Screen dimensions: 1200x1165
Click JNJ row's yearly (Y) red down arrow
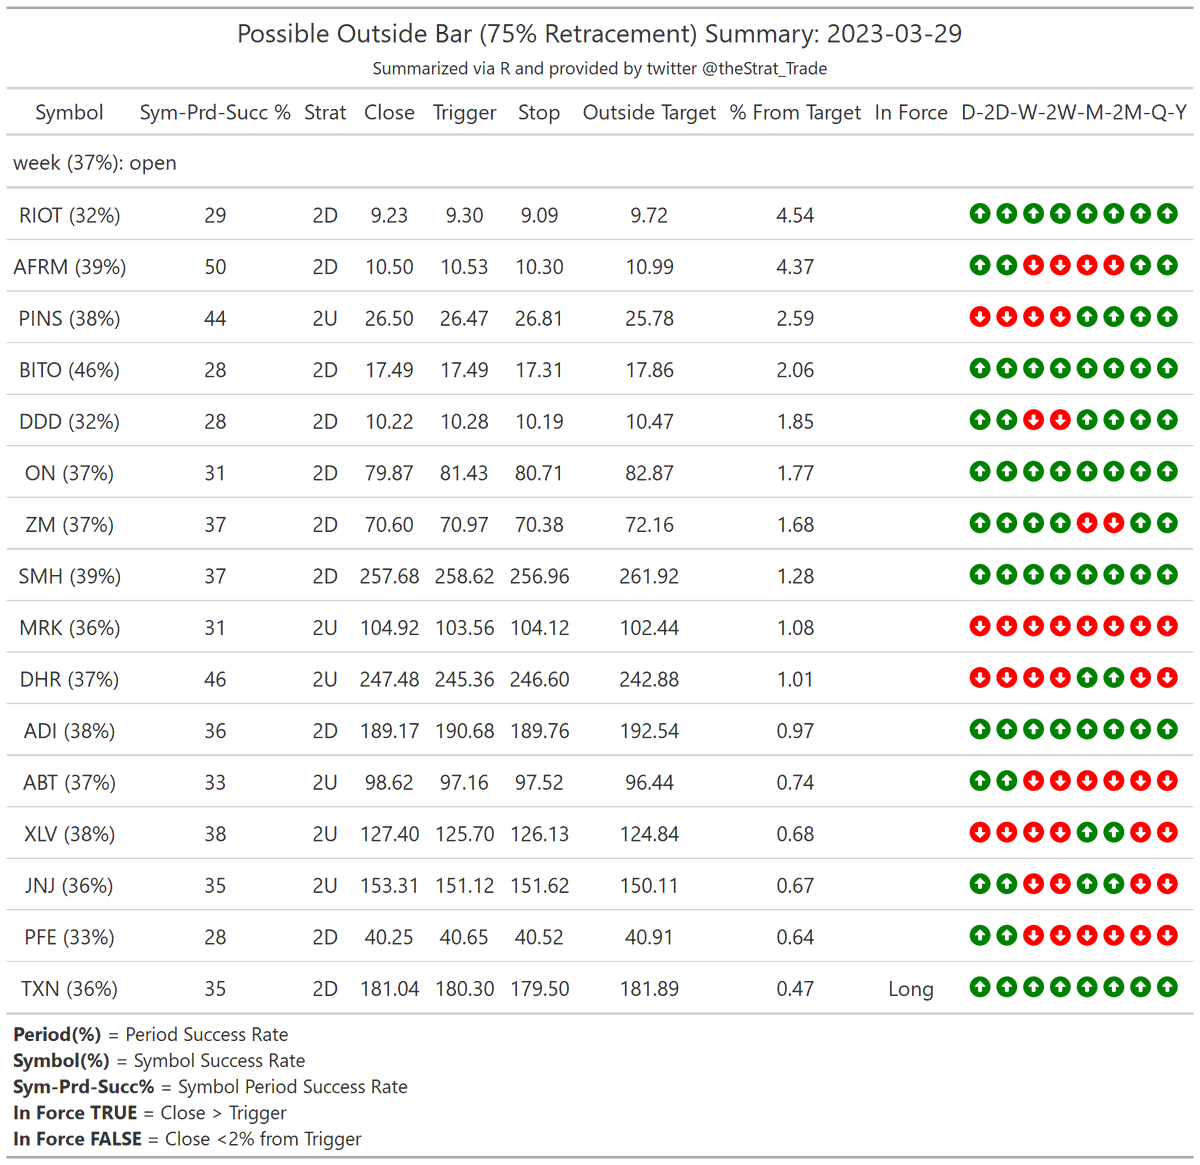[1167, 884]
